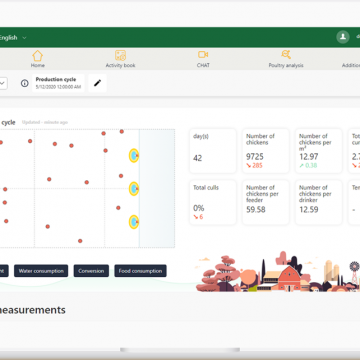Open the dropdown beside the info icon
The image size is (360, 360).
pos(3,83)
